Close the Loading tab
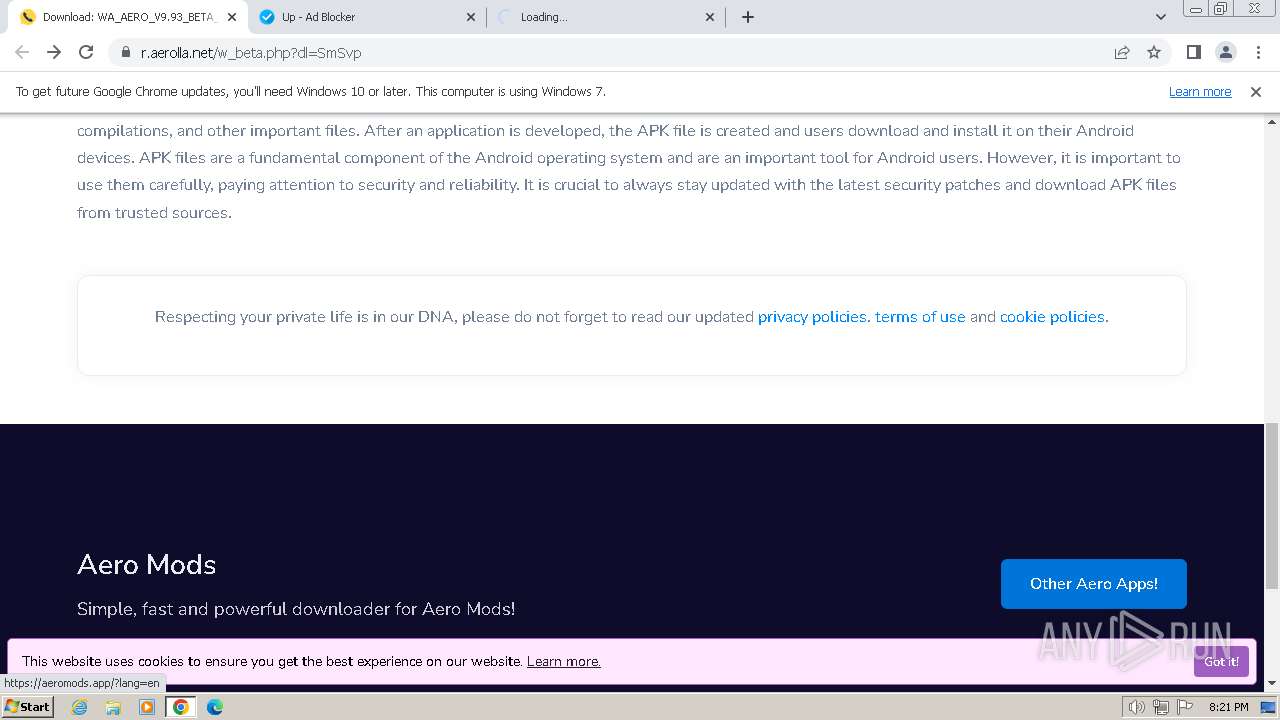 [710, 17]
